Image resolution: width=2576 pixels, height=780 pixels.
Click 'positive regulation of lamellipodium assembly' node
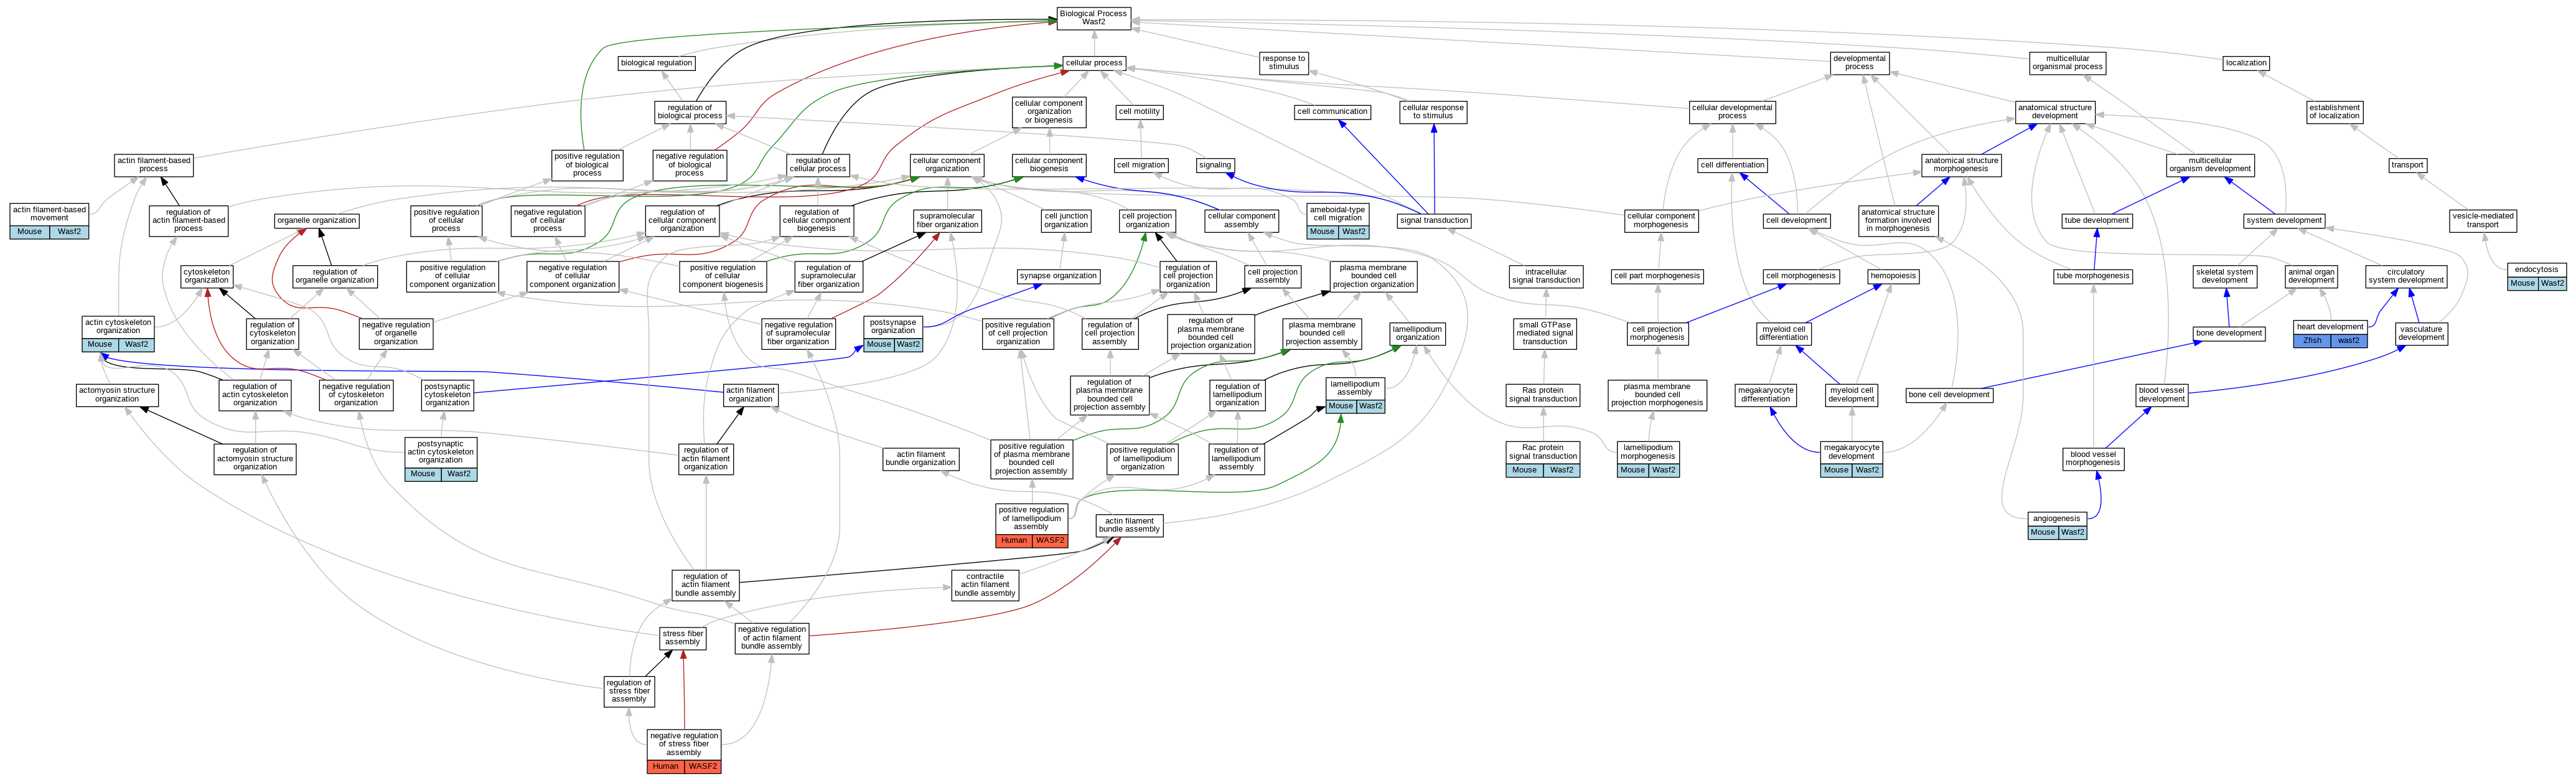(1031, 525)
